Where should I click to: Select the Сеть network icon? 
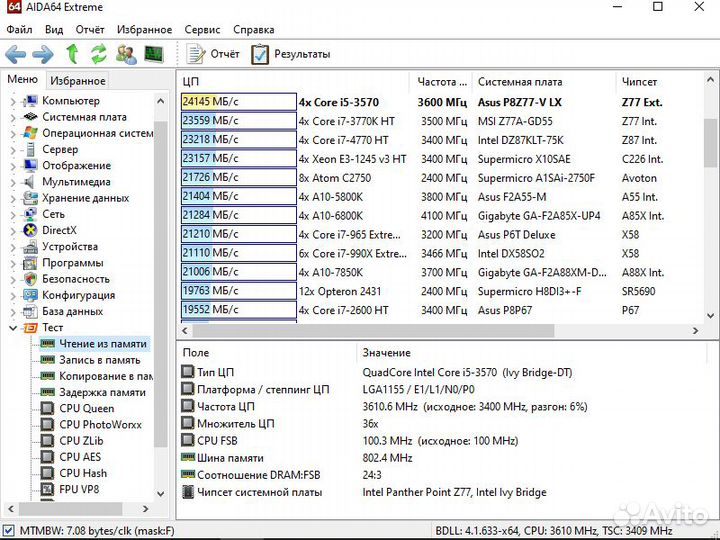point(30,214)
